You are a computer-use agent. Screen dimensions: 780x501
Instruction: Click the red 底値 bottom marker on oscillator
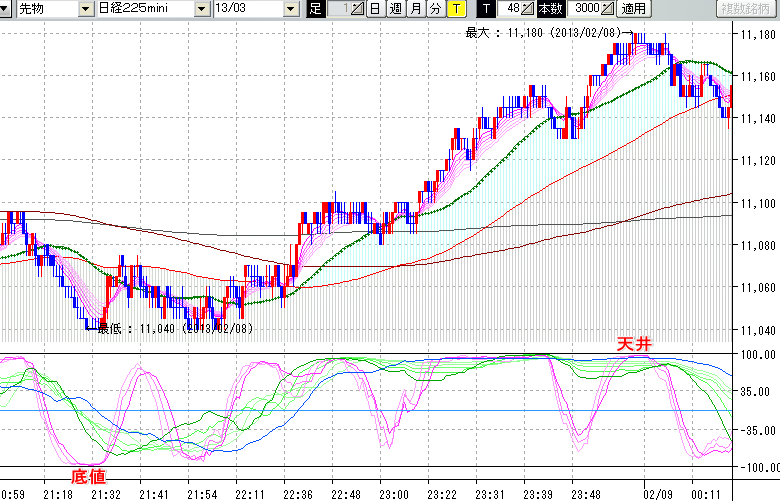coord(88,476)
